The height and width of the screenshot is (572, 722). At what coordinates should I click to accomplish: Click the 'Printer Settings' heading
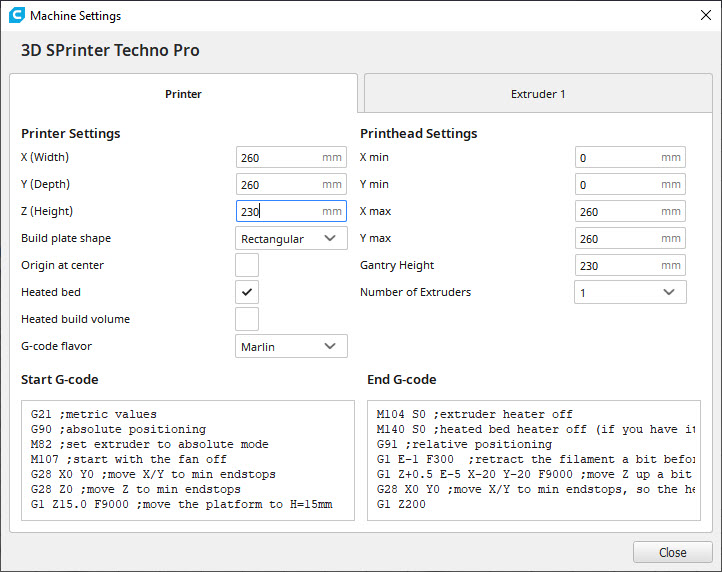pyautogui.click(x=70, y=134)
